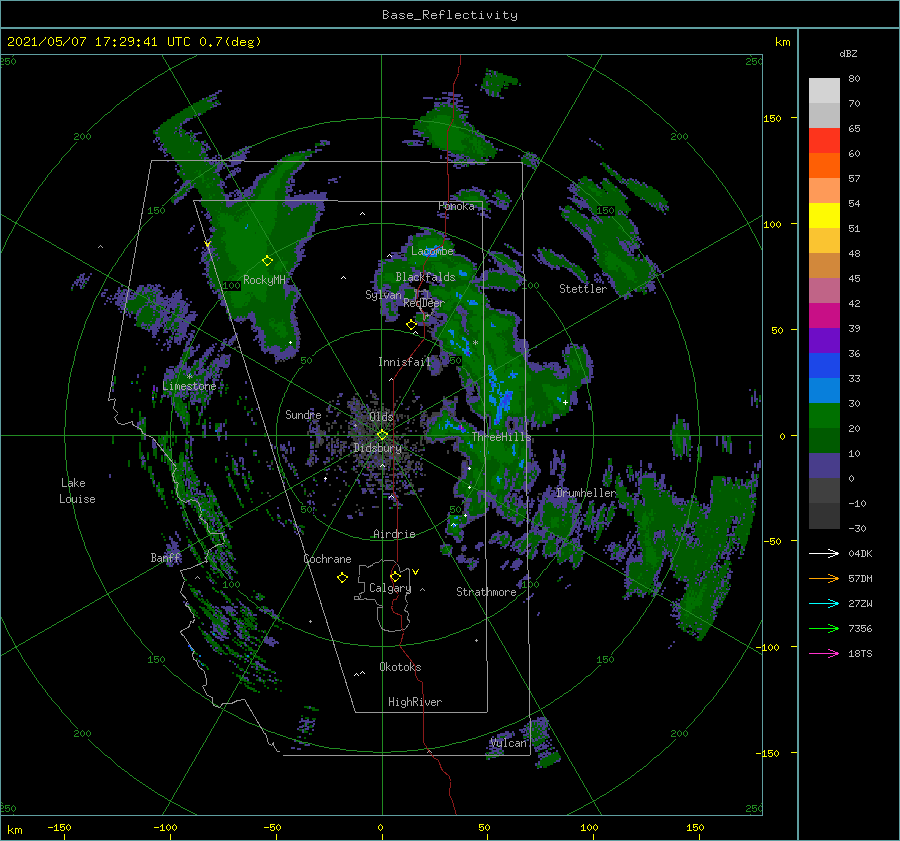Click the Strathmore label
This screenshot has width=900, height=841.
click(486, 592)
